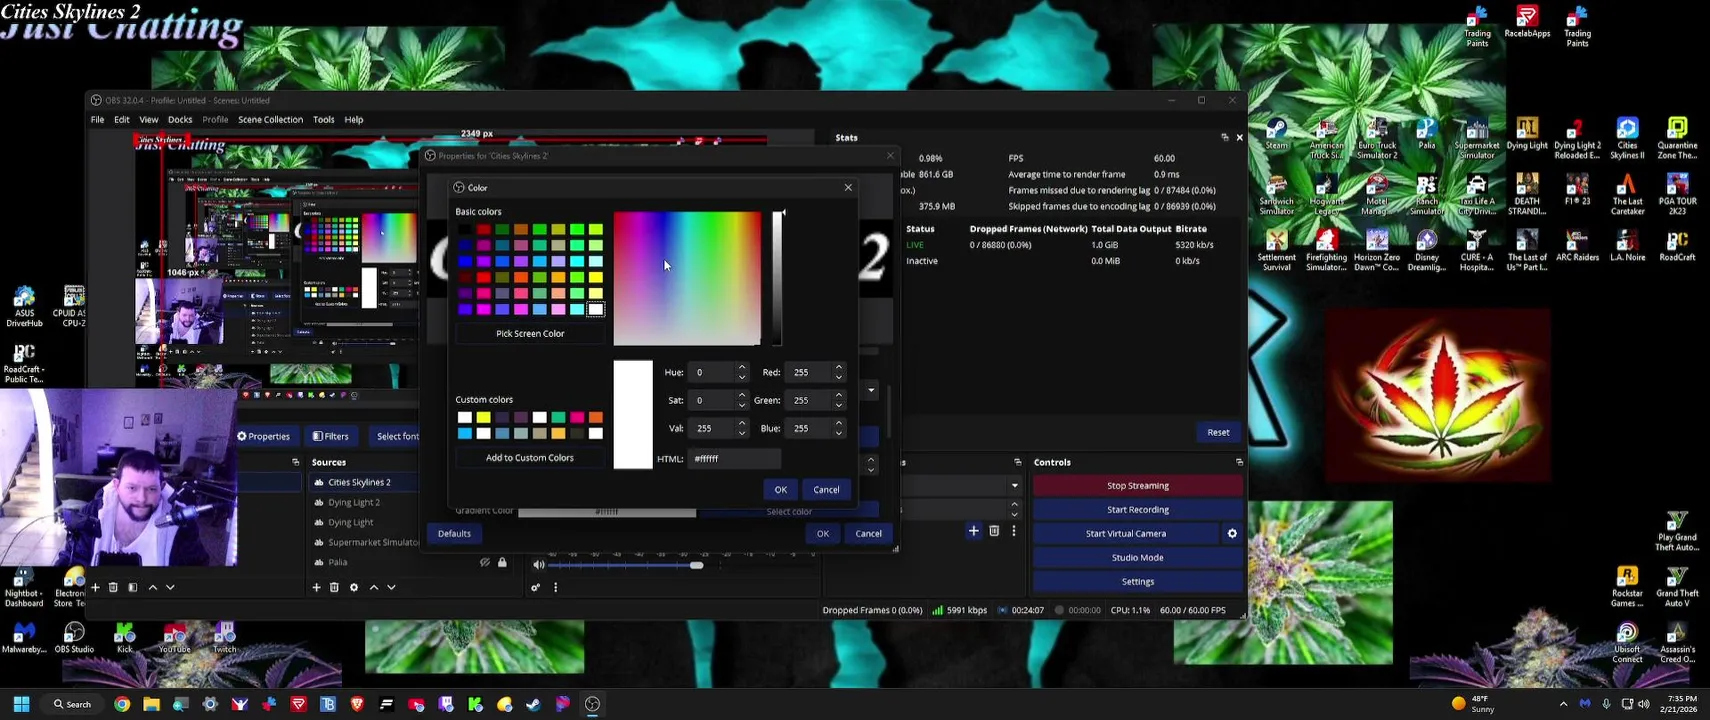Remove the selected source with the trash icon
Viewport: 1710px width, 720px height.
[x=334, y=587]
